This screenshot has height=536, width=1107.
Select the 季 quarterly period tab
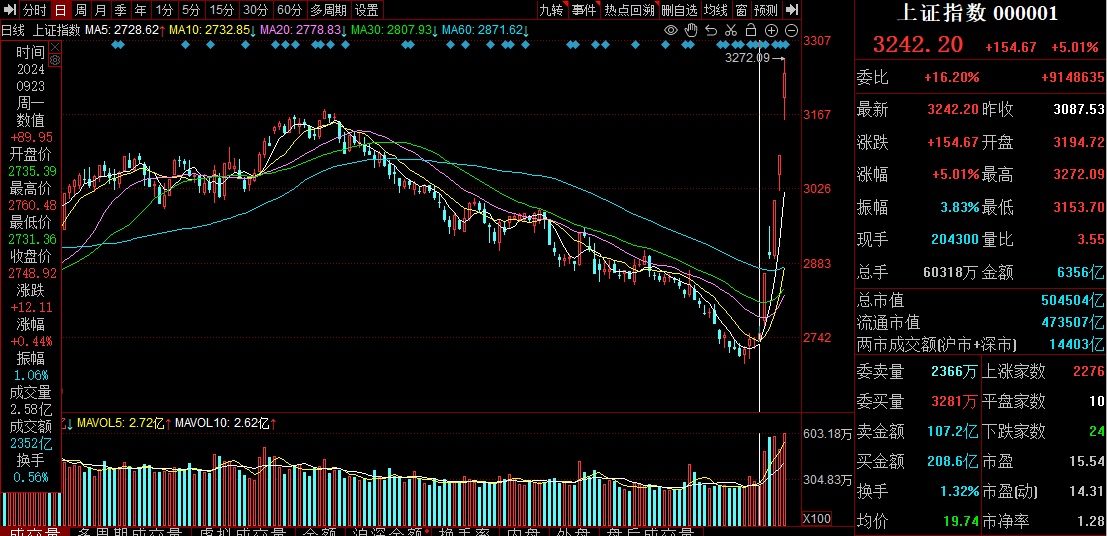coord(121,10)
